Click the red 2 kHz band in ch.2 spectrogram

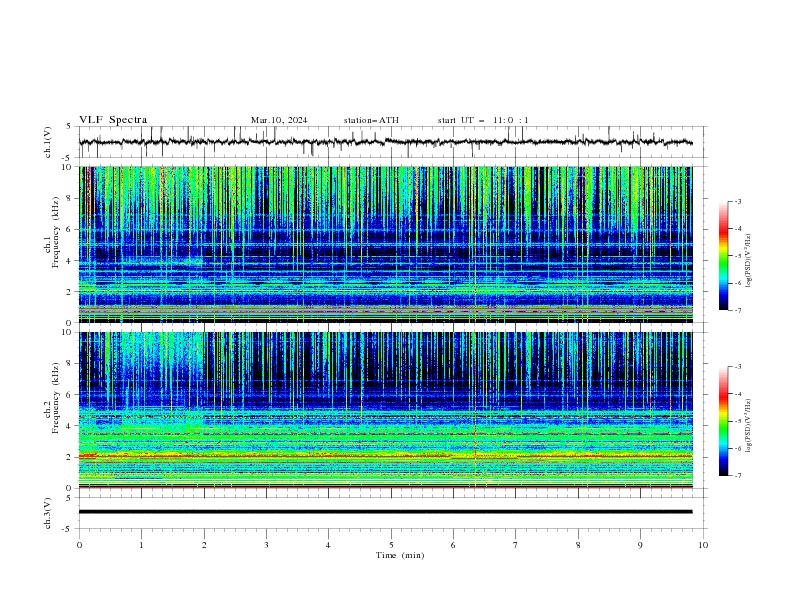point(385,456)
